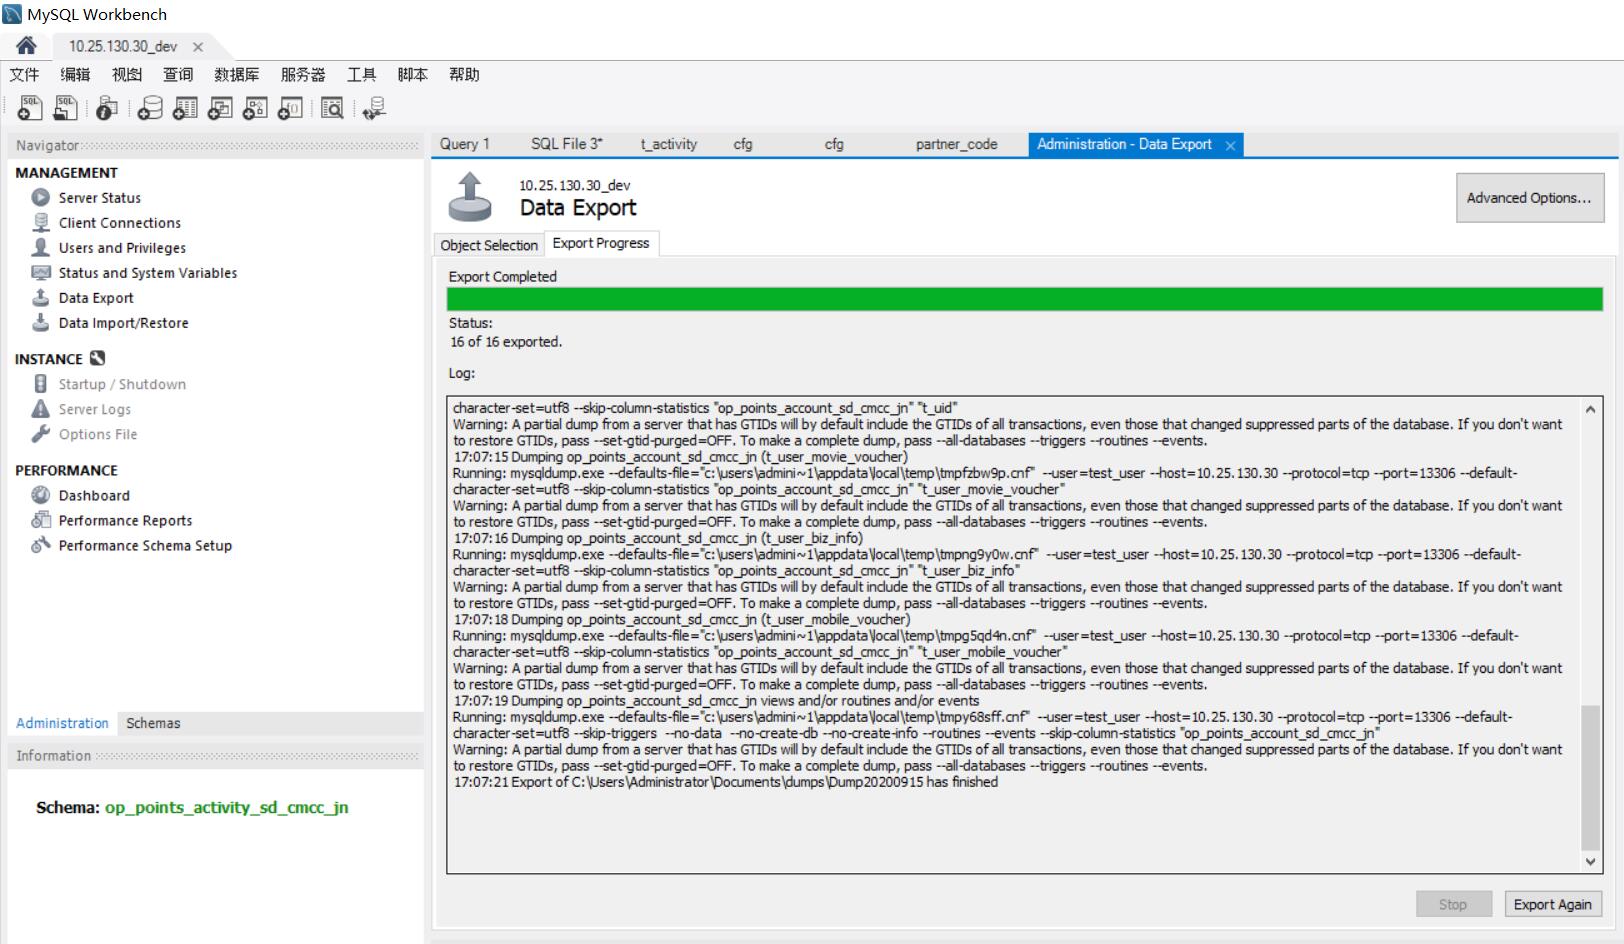
Task: Open Advanced Options for Data Export
Action: (1529, 197)
